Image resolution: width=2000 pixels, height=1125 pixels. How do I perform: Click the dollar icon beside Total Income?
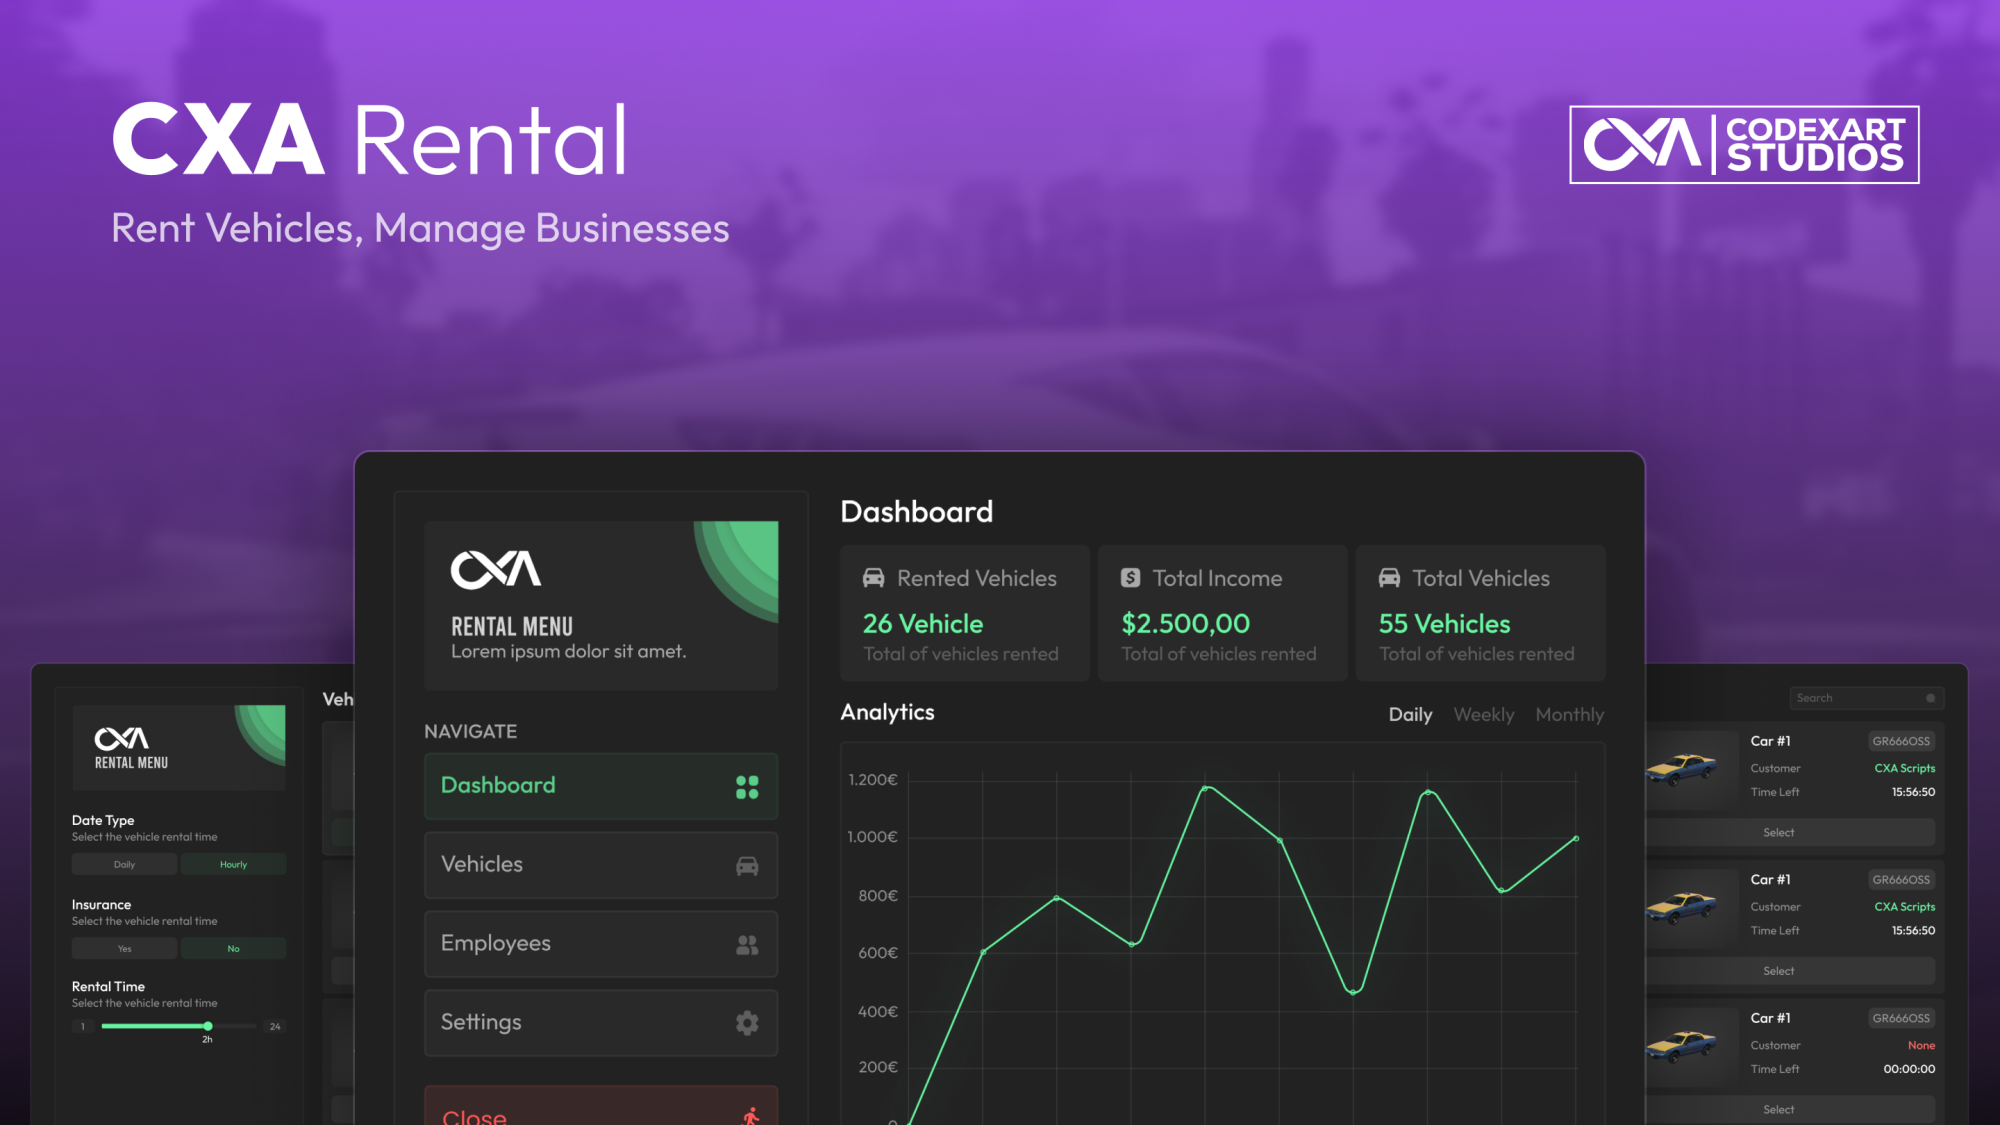tap(1131, 578)
